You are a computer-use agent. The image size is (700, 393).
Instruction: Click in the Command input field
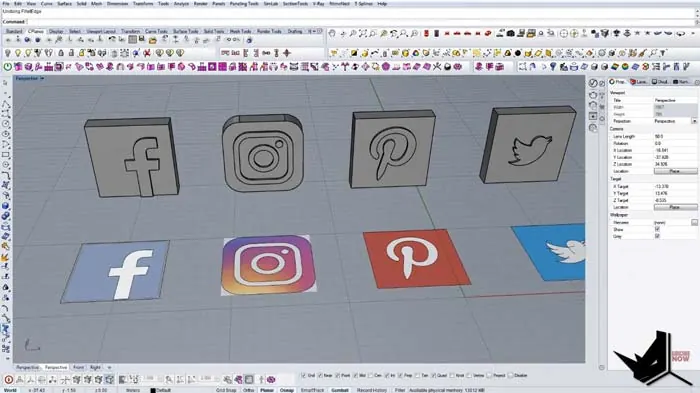[x=361, y=21]
